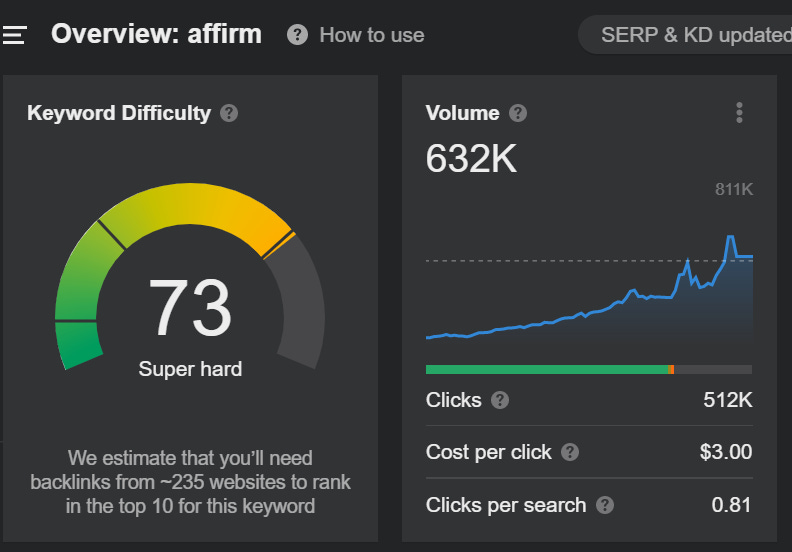Click the 512K clicks value
The height and width of the screenshot is (552, 792).
[x=728, y=400]
